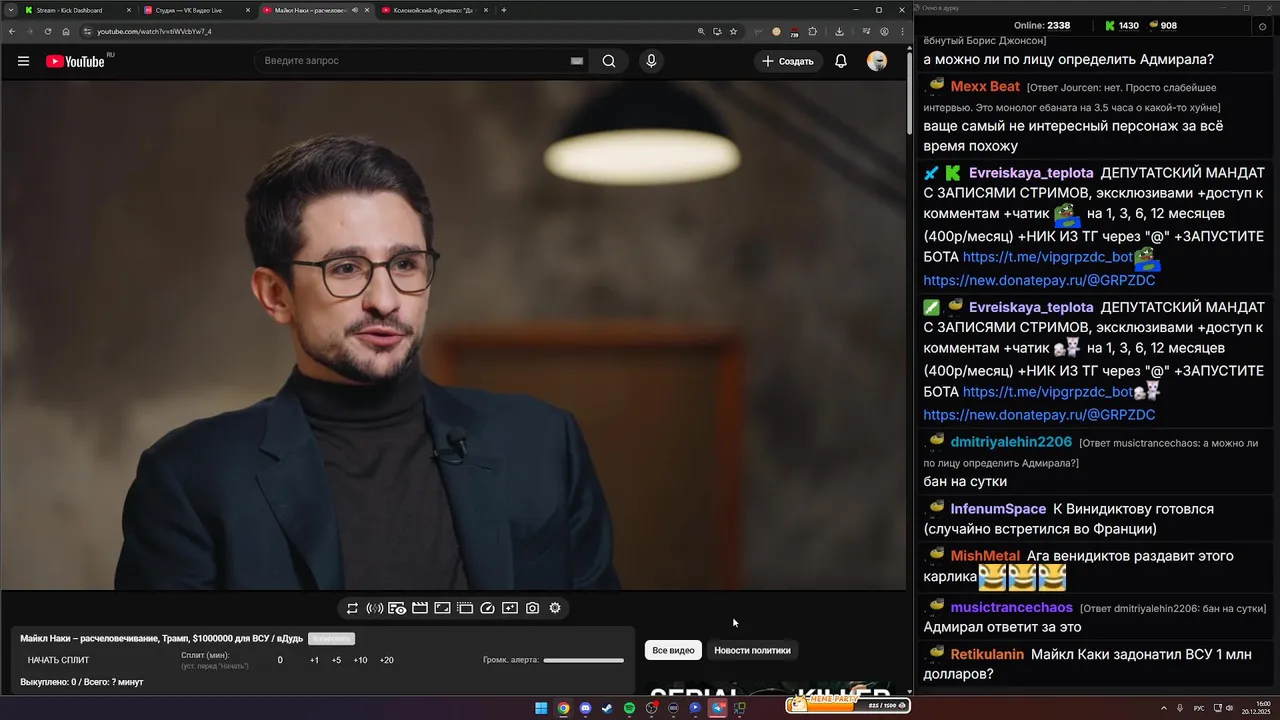Start voice search with microphone icon
This screenshot has height=720, width=1280.
[651, 61]
